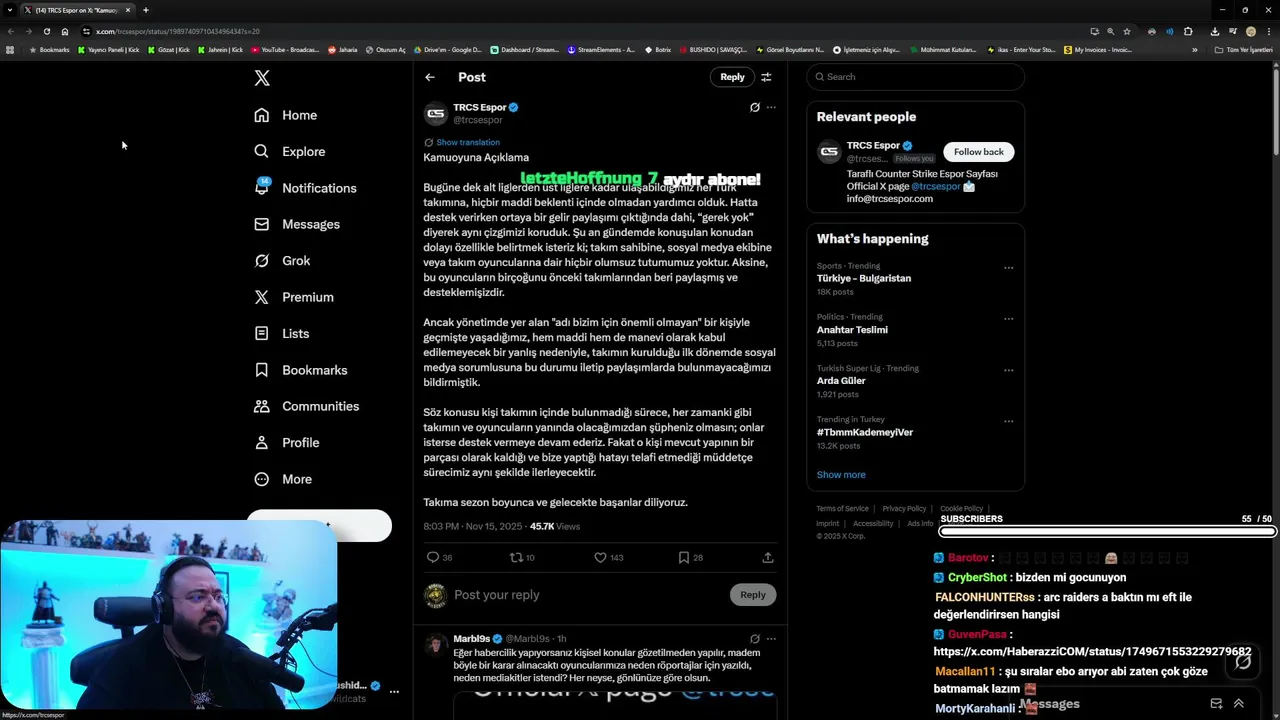This screenshot has height=720, width=1280.
Task: Open more options on TRCS Espor post
Action: [x=771, y=107]
